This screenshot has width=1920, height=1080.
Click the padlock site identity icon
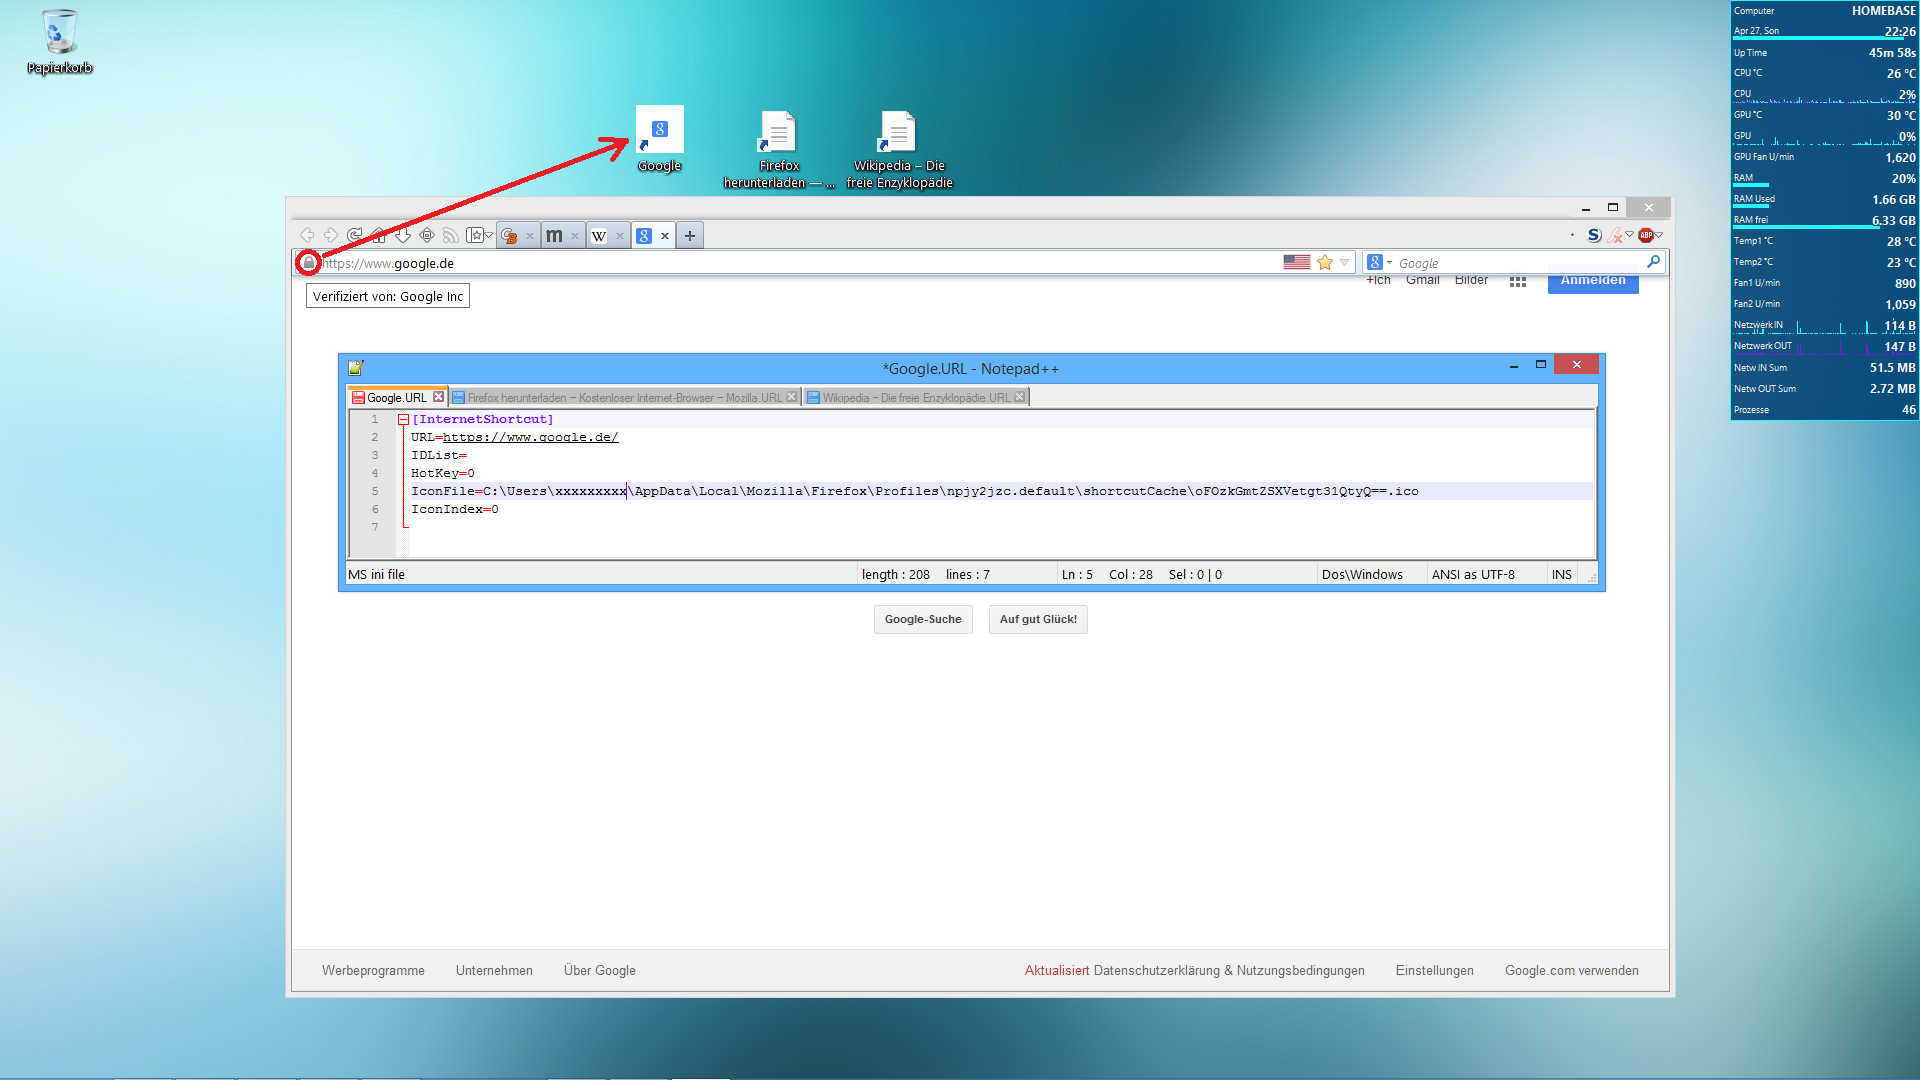click(309, 263)
